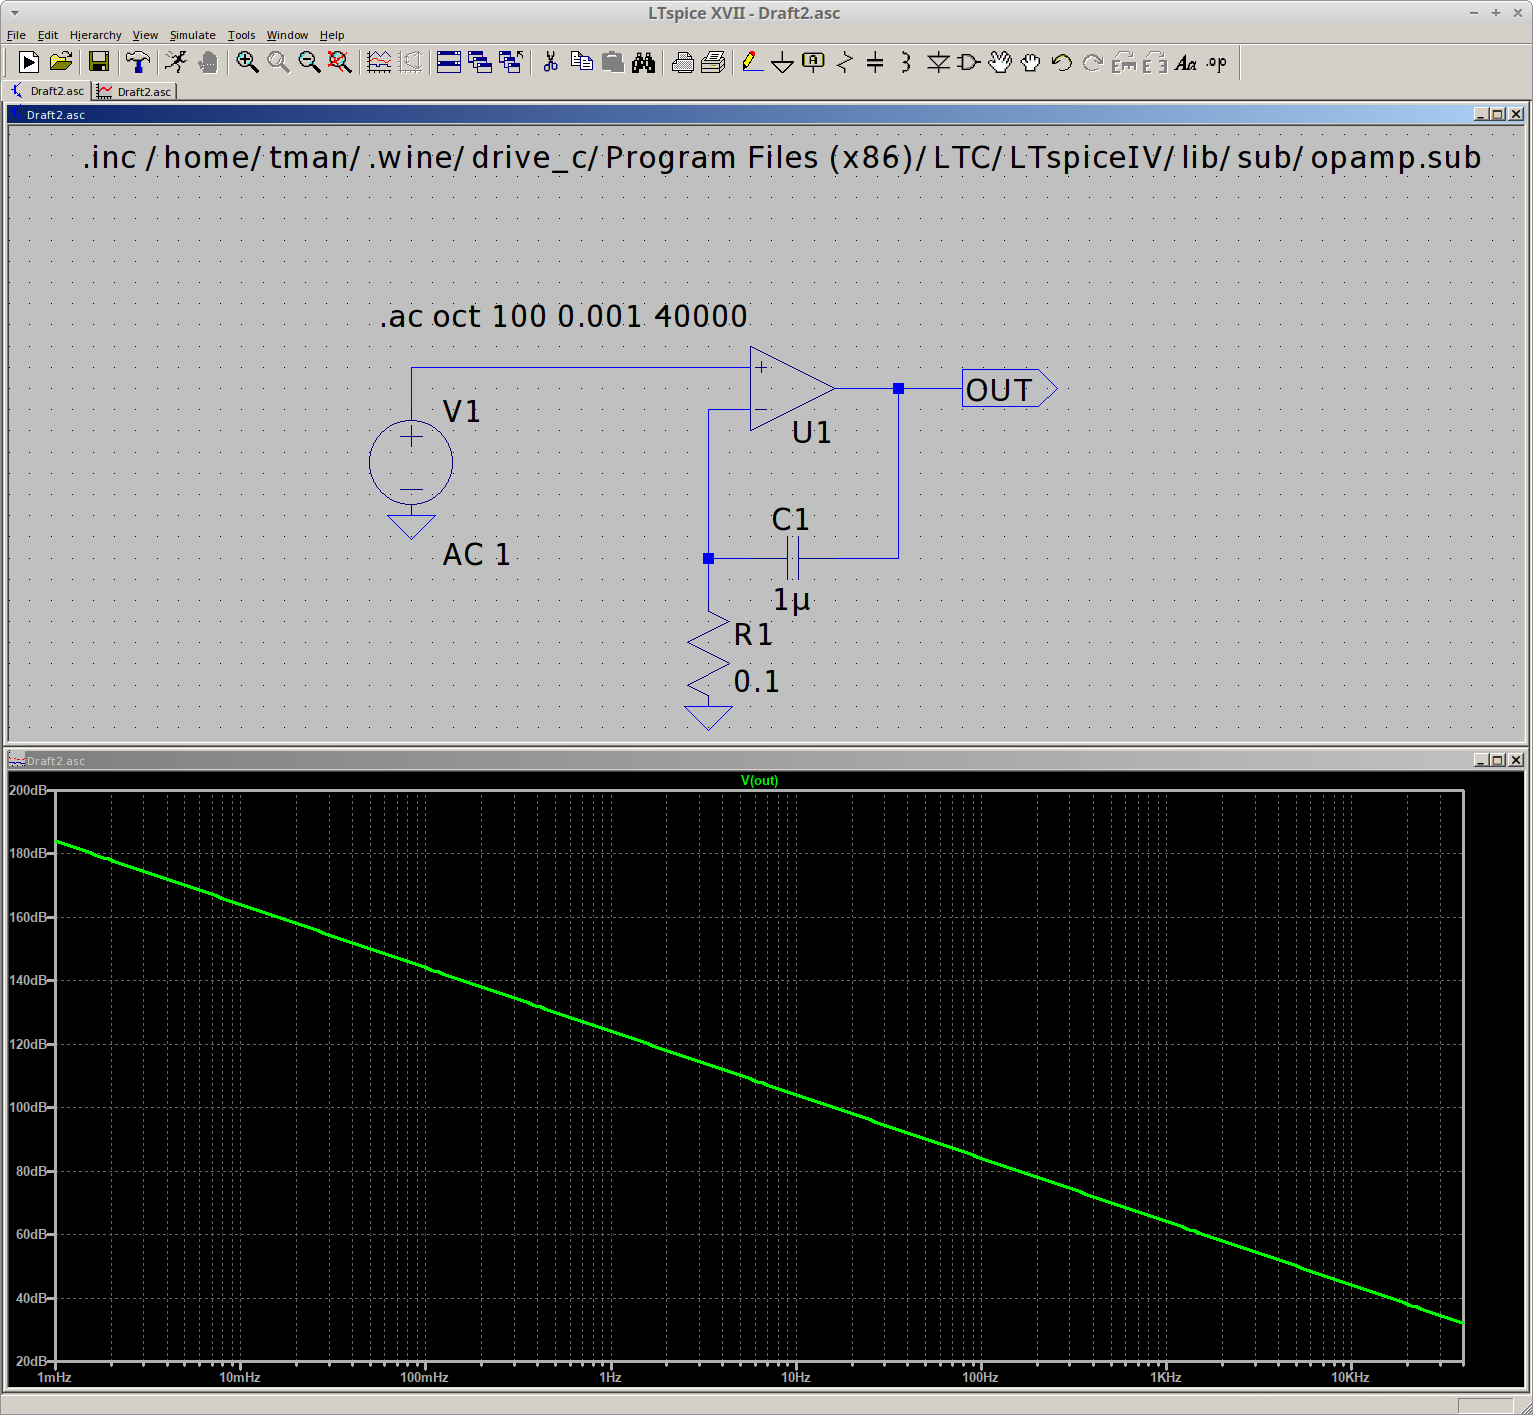Click the V(out) trace label

759,780
